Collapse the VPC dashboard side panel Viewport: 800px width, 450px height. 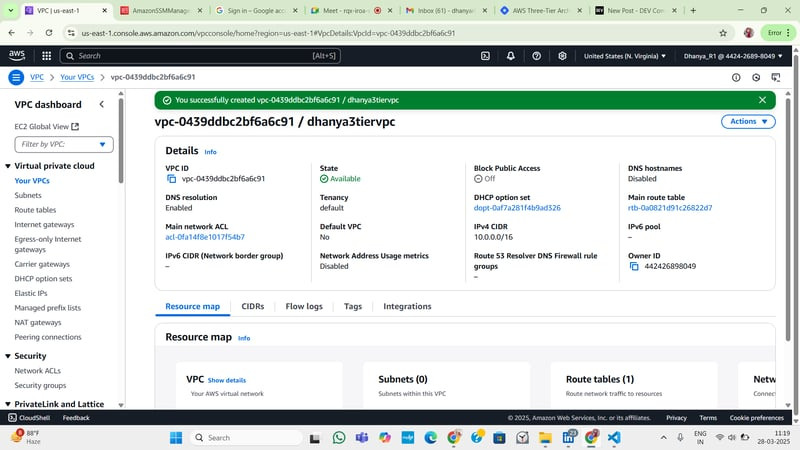pyautogui.click(x=102, y=105)
